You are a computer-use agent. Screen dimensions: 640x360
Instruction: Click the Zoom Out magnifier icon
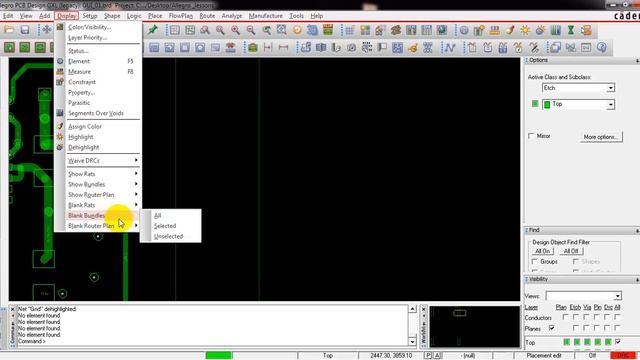click(251, 30)
